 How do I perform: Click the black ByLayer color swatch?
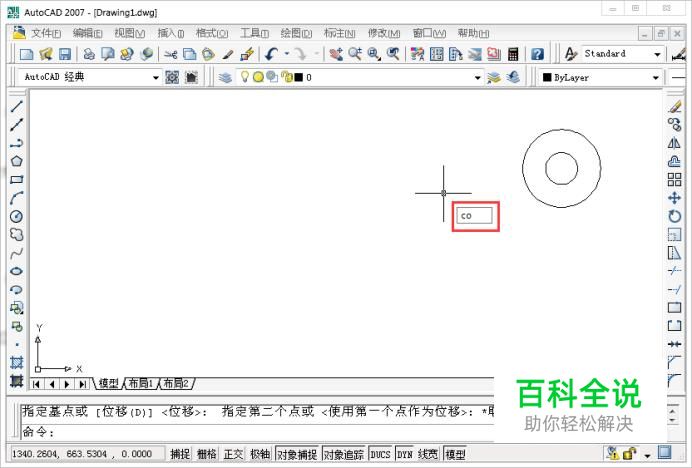click(x=547, y=77)
